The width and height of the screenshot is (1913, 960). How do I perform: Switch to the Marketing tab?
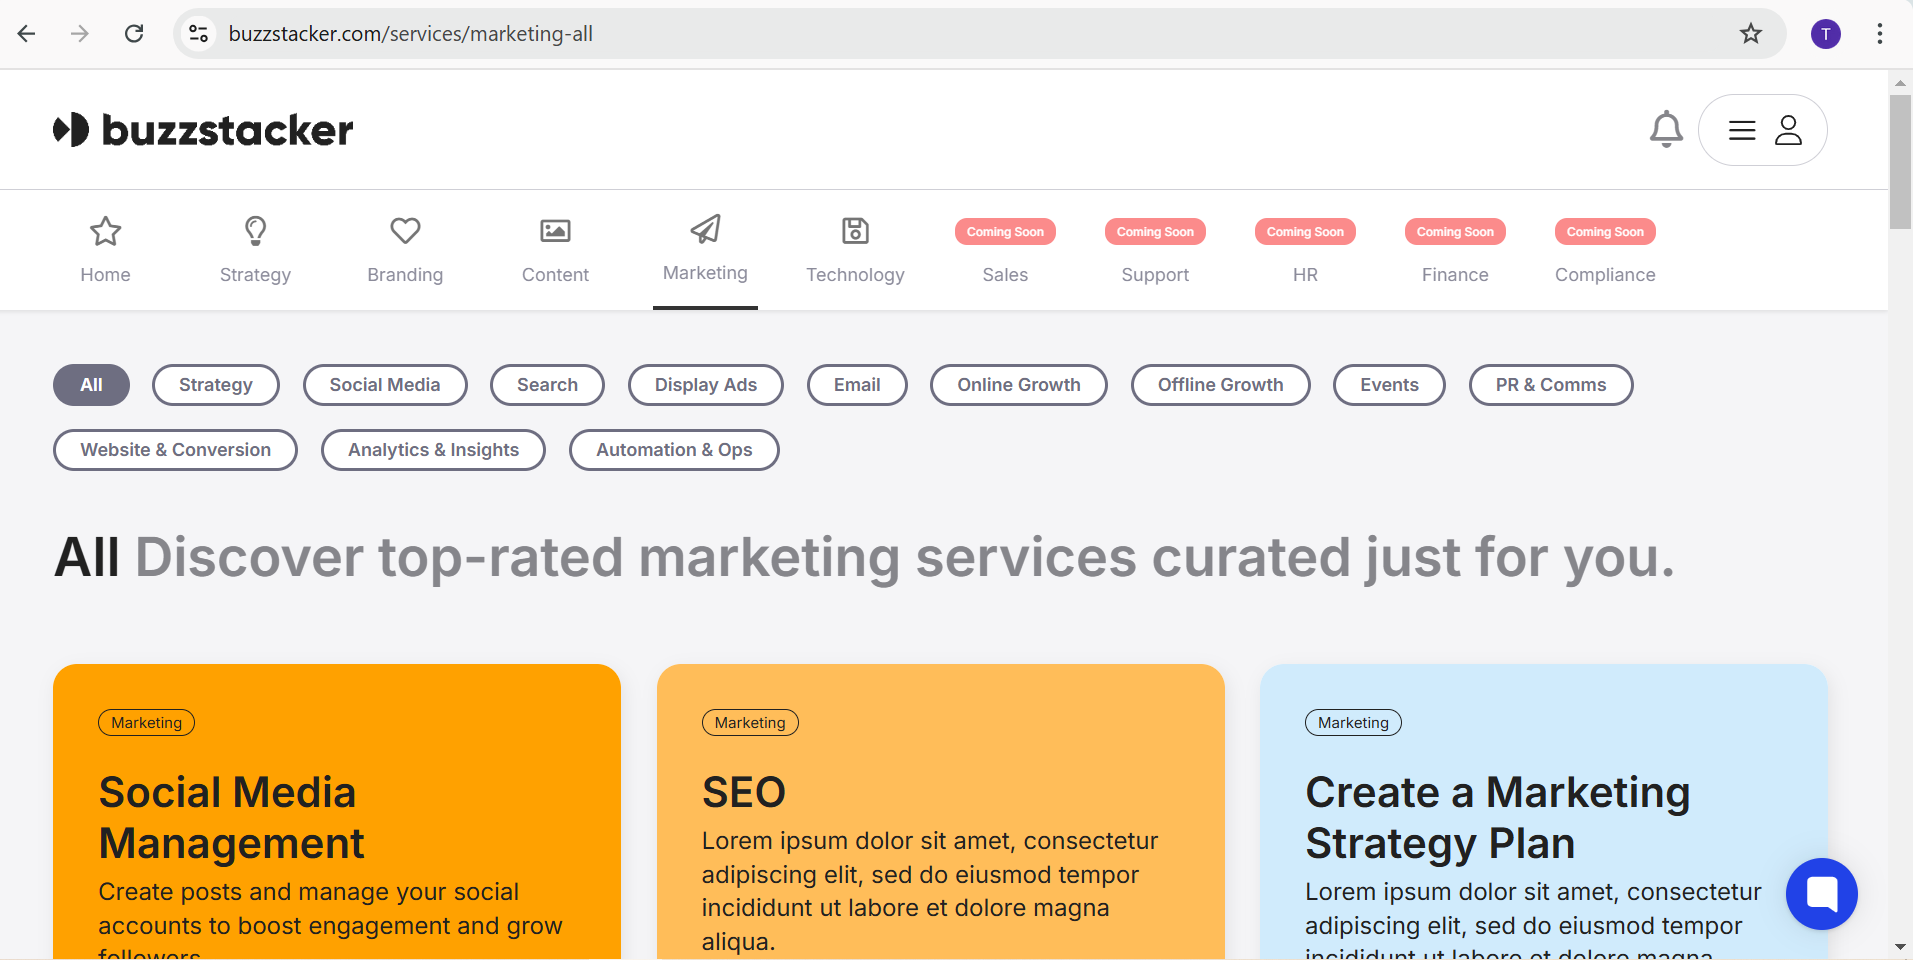[x=705, y=250]
